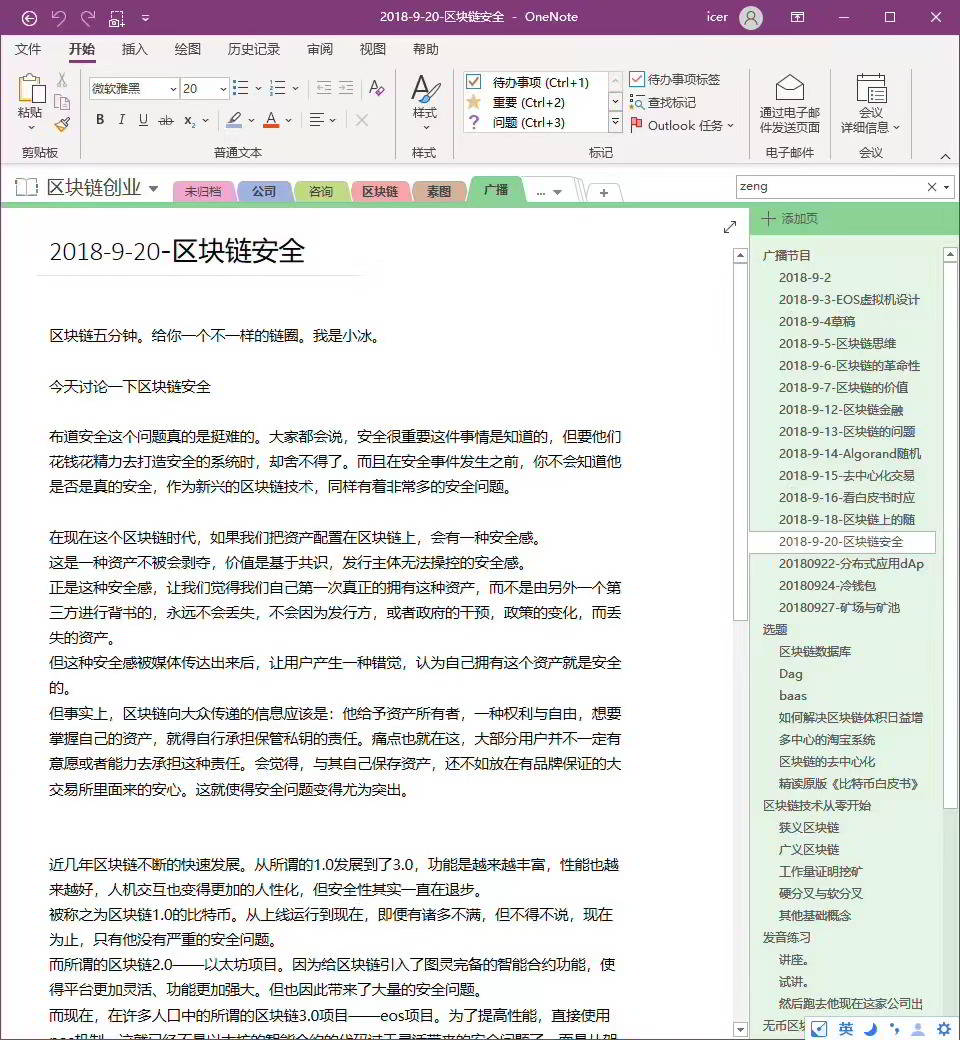The width and height of the screenshot is (960, 1040).
Task: Open Meeting Details dropdown
Action: point(870,103)
